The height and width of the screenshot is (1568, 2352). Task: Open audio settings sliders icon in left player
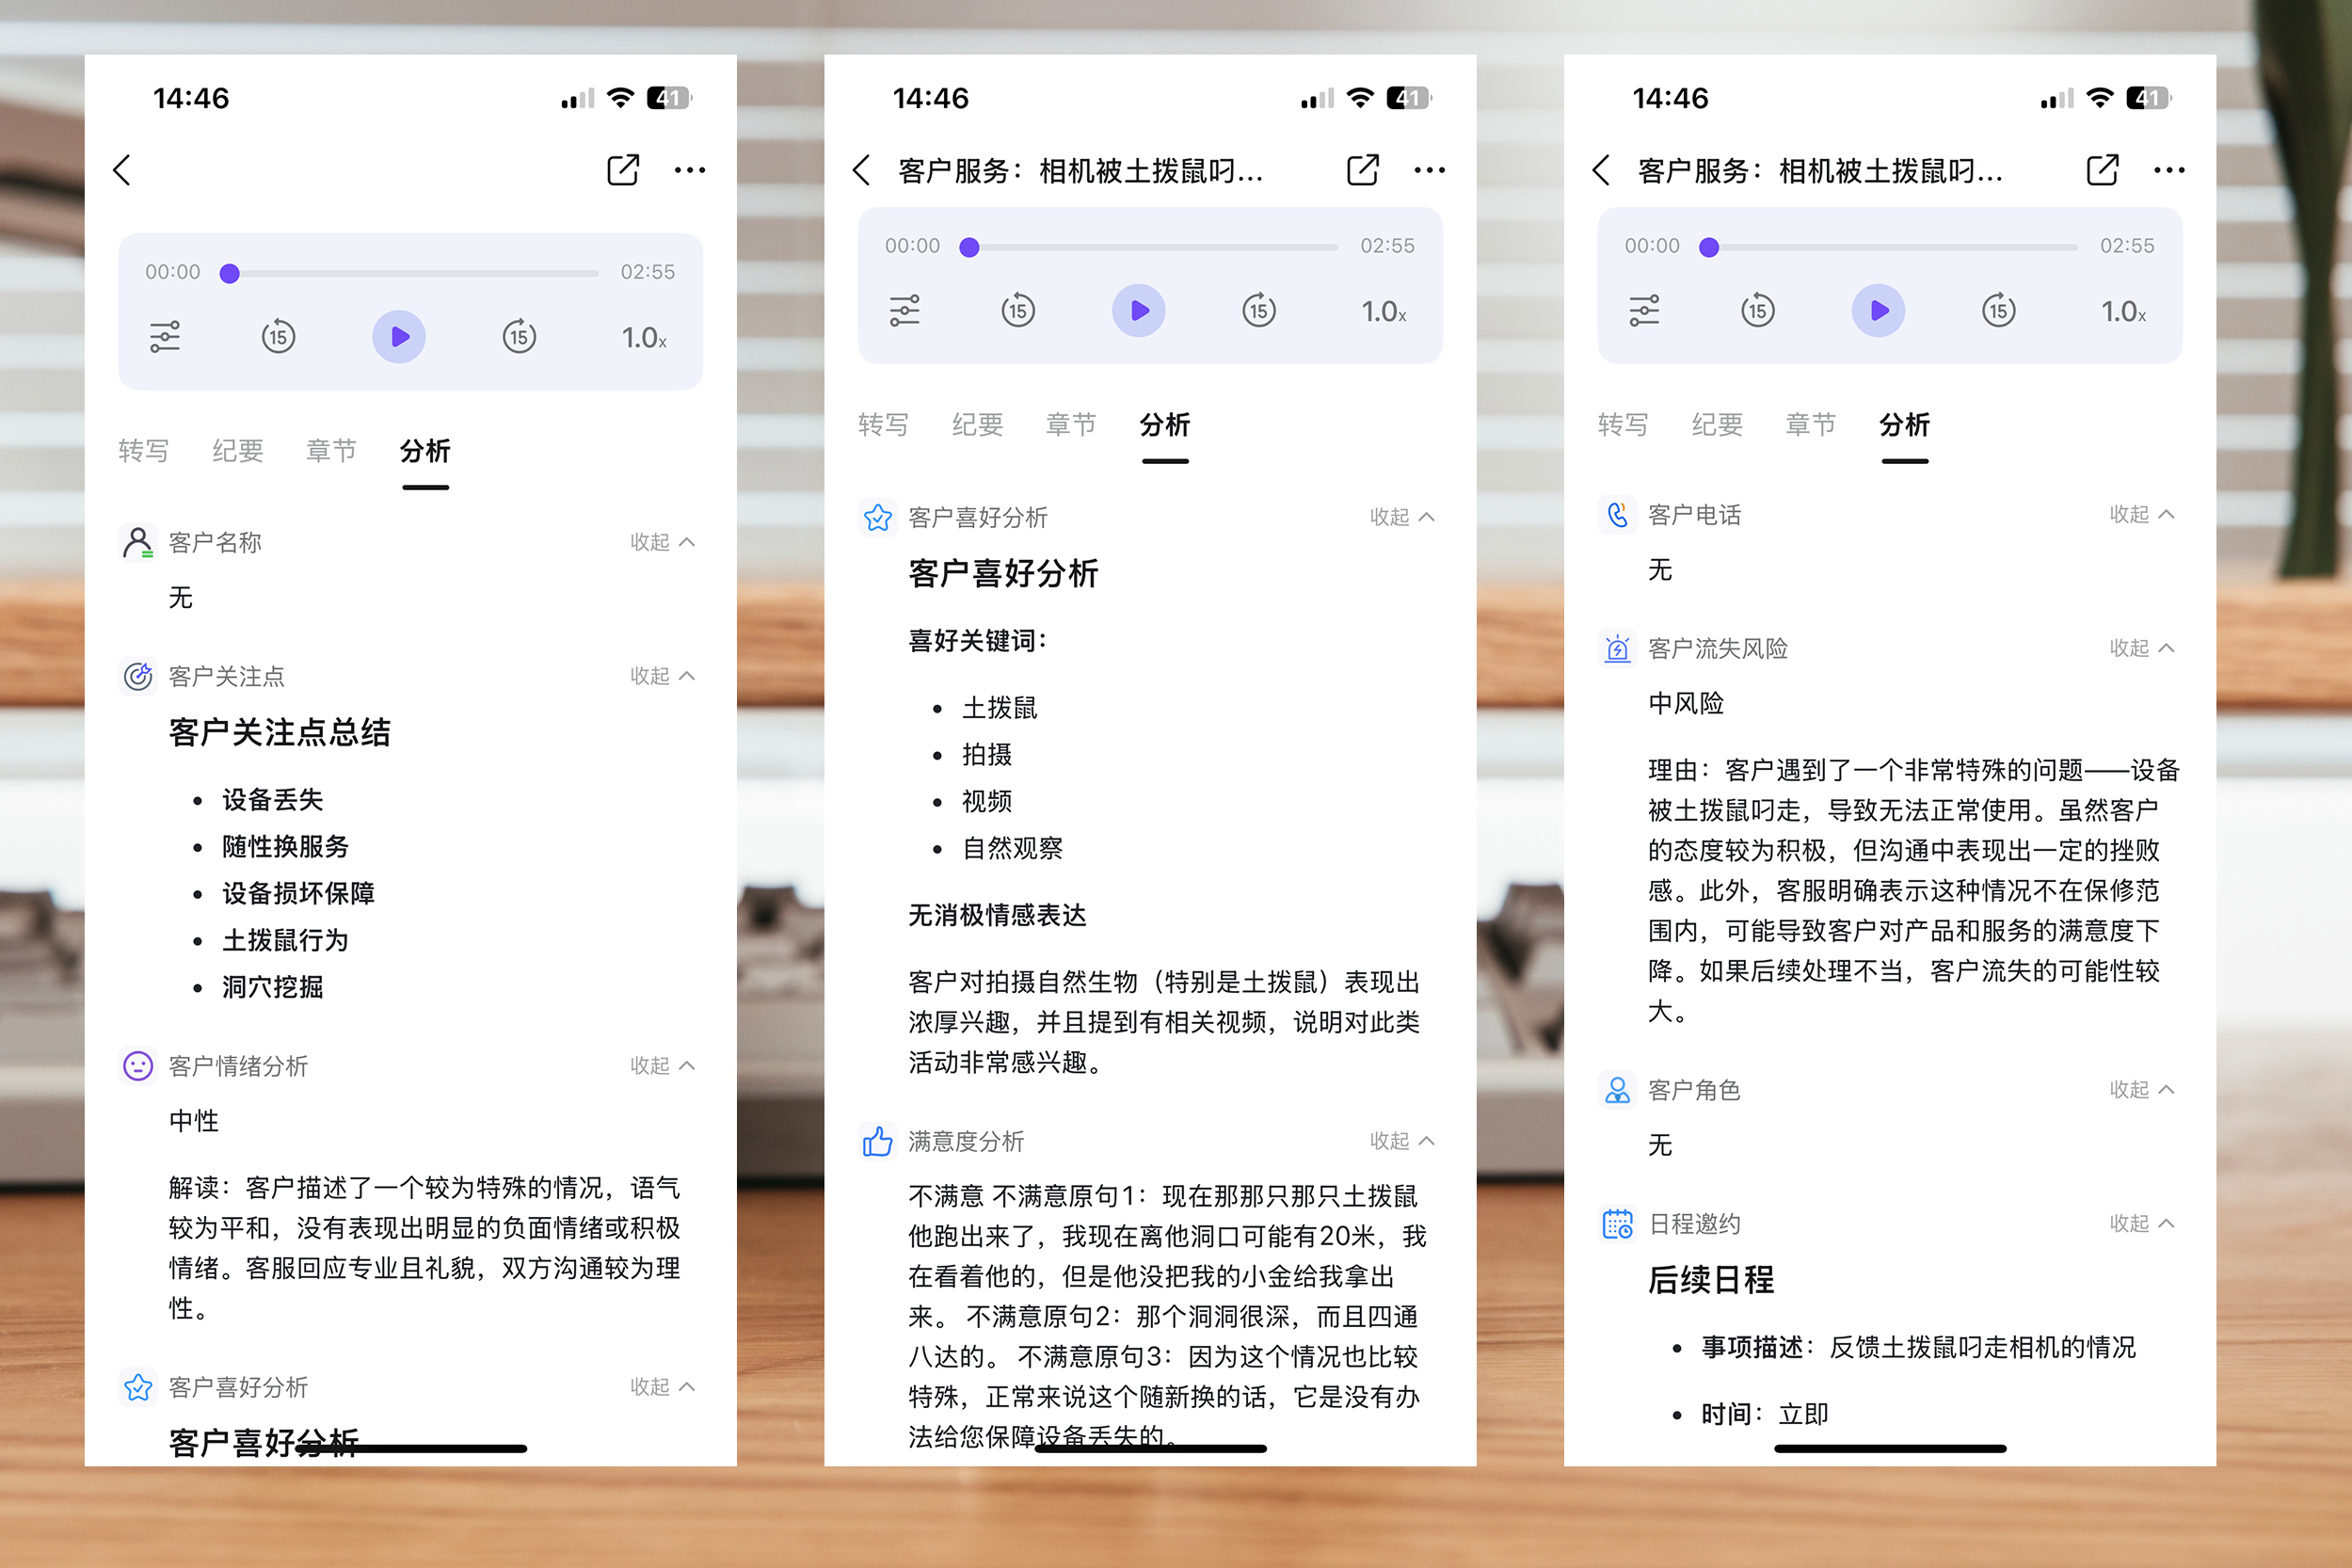click(x=165, y=337)
